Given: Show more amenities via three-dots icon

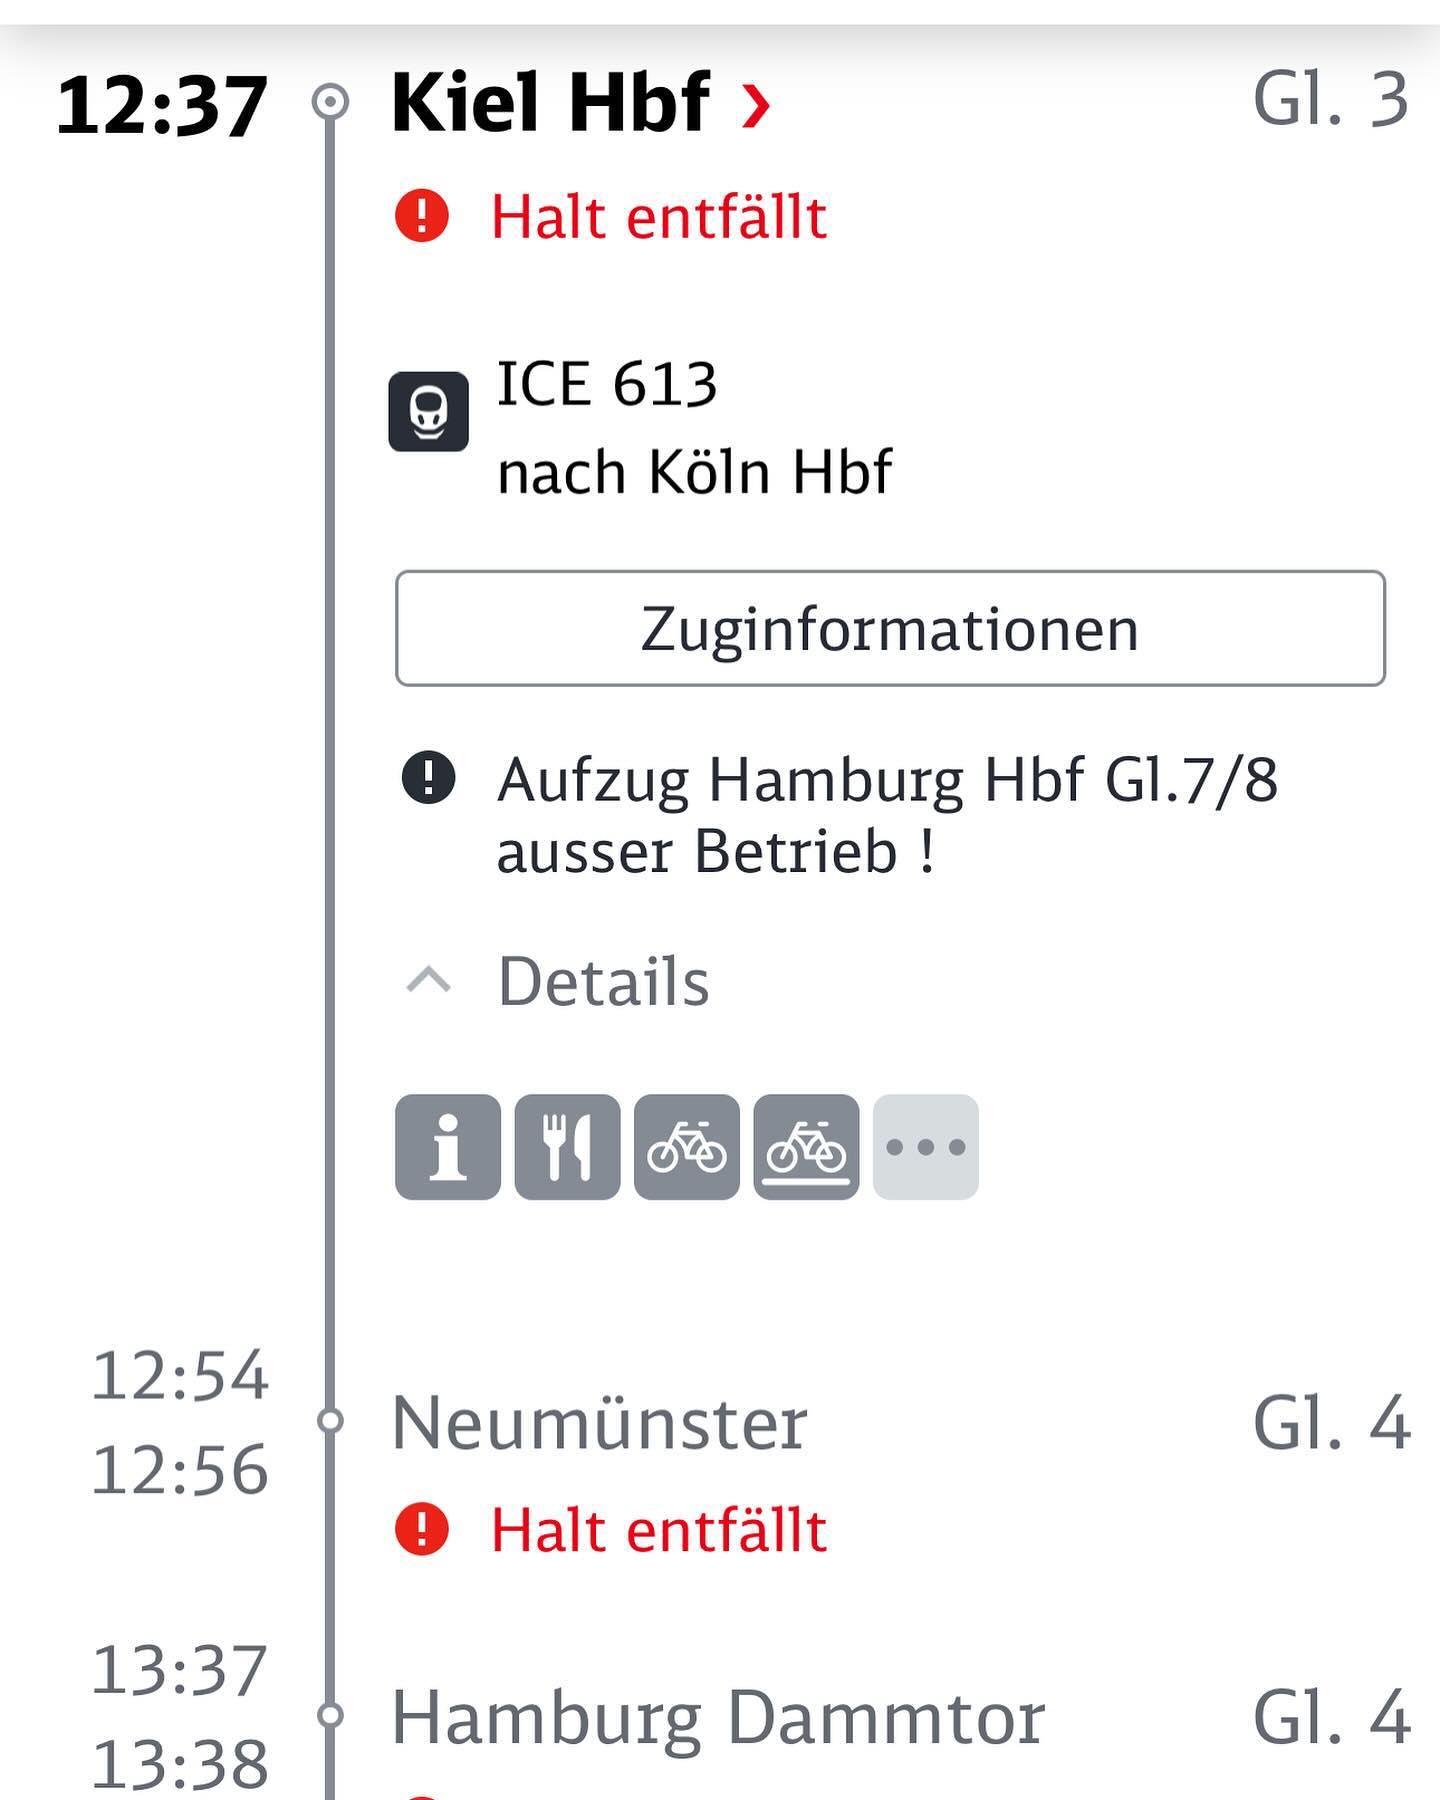Looking at the screenshot, I should tap(926, 1147).
